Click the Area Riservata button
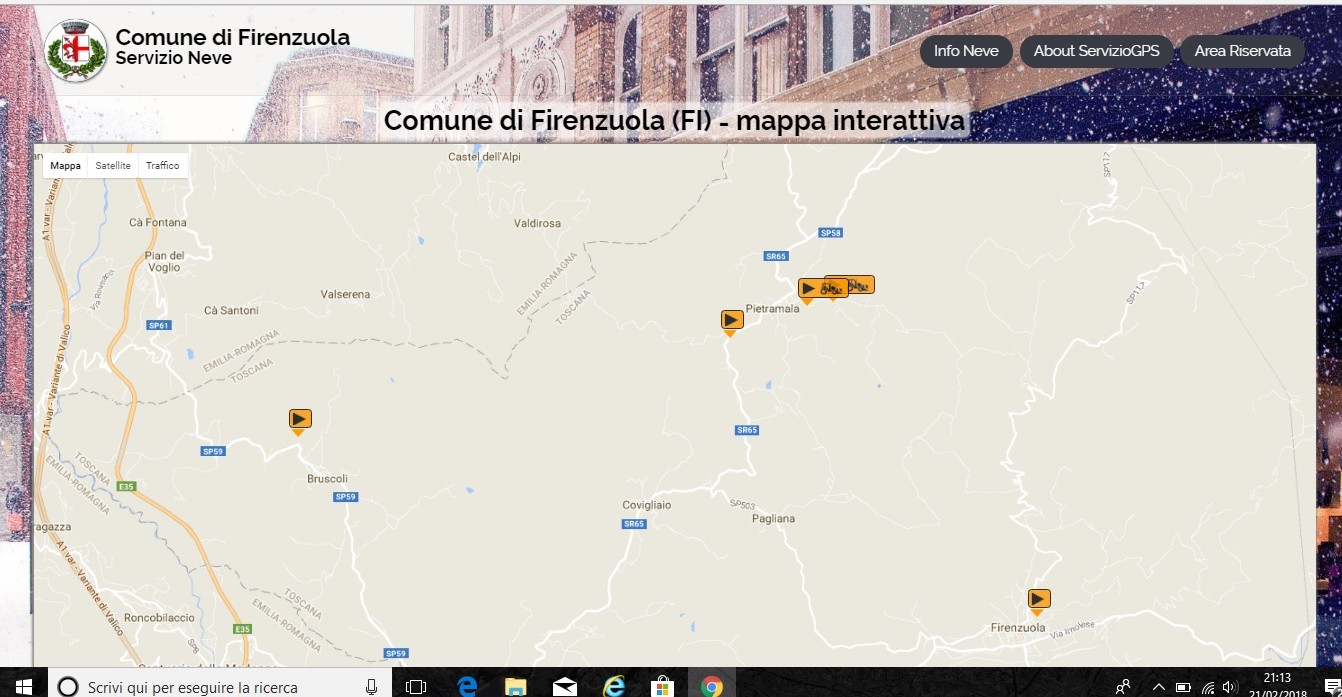This screenshot has height=697, width=1342. click(x=1242, y=50)
